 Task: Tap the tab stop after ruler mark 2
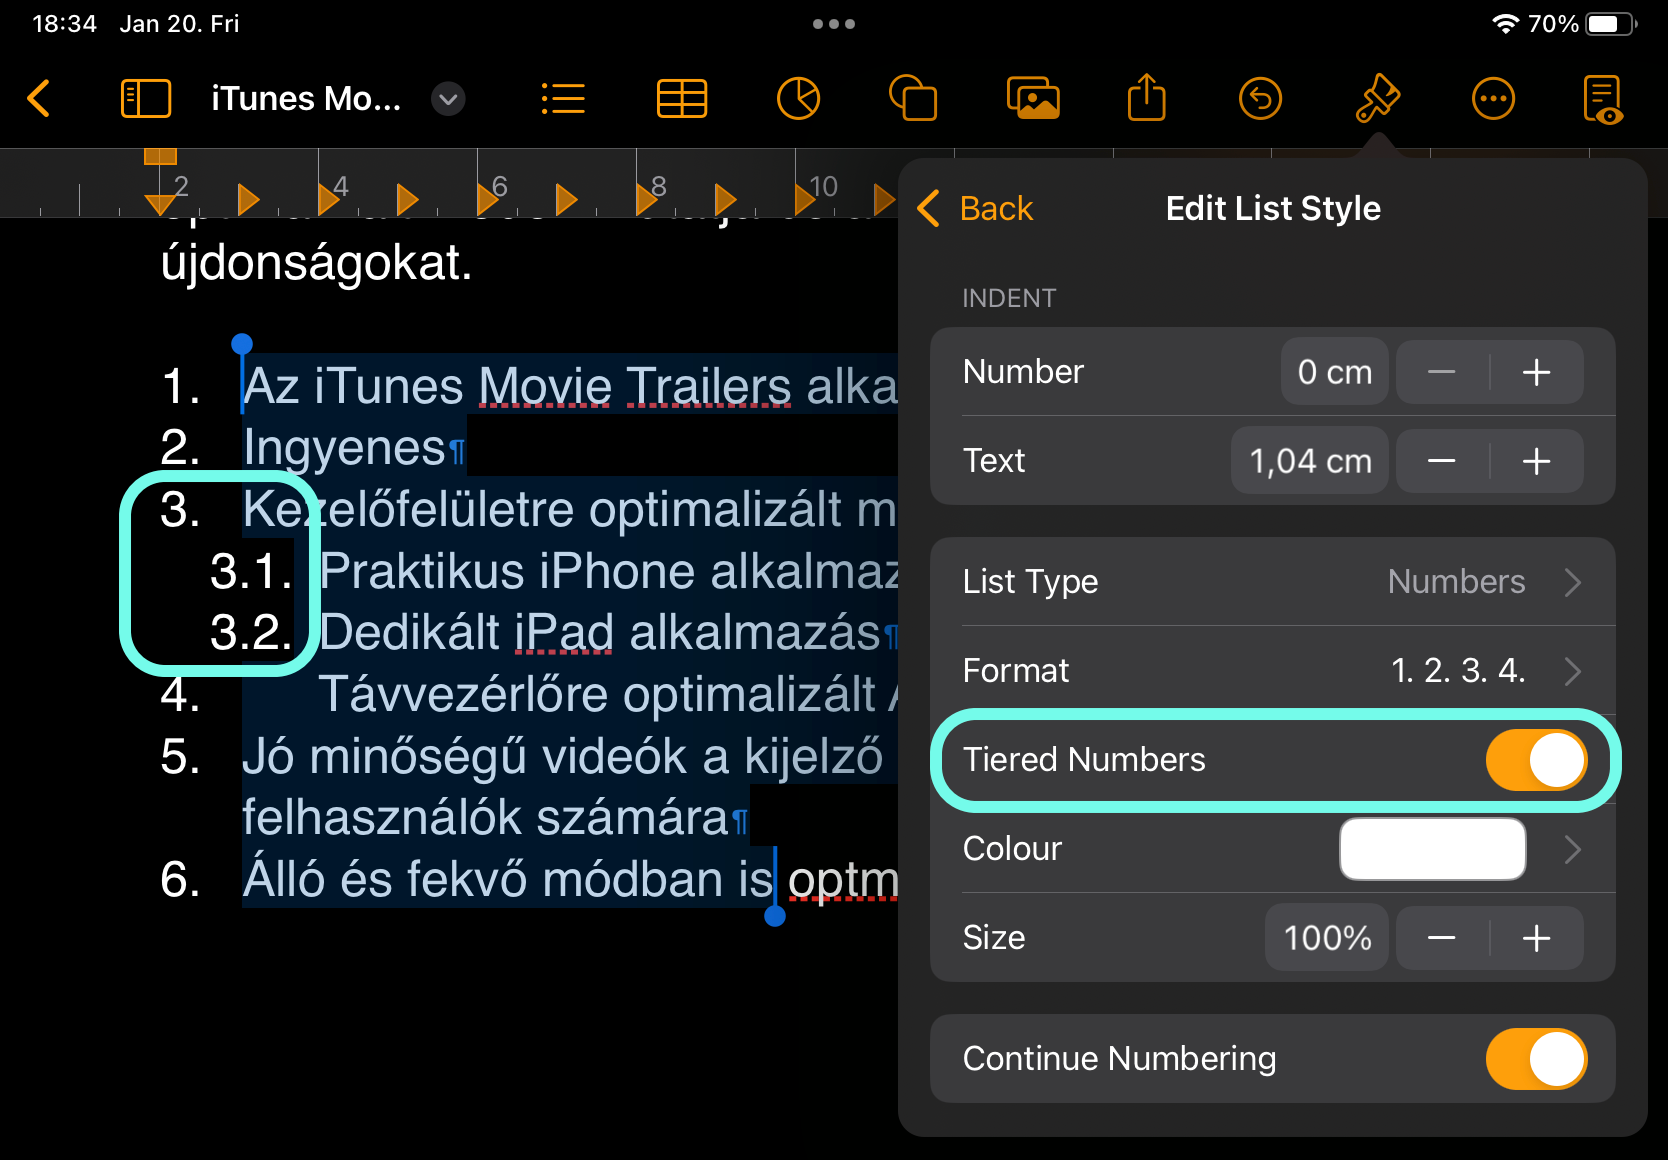(248, 199)
